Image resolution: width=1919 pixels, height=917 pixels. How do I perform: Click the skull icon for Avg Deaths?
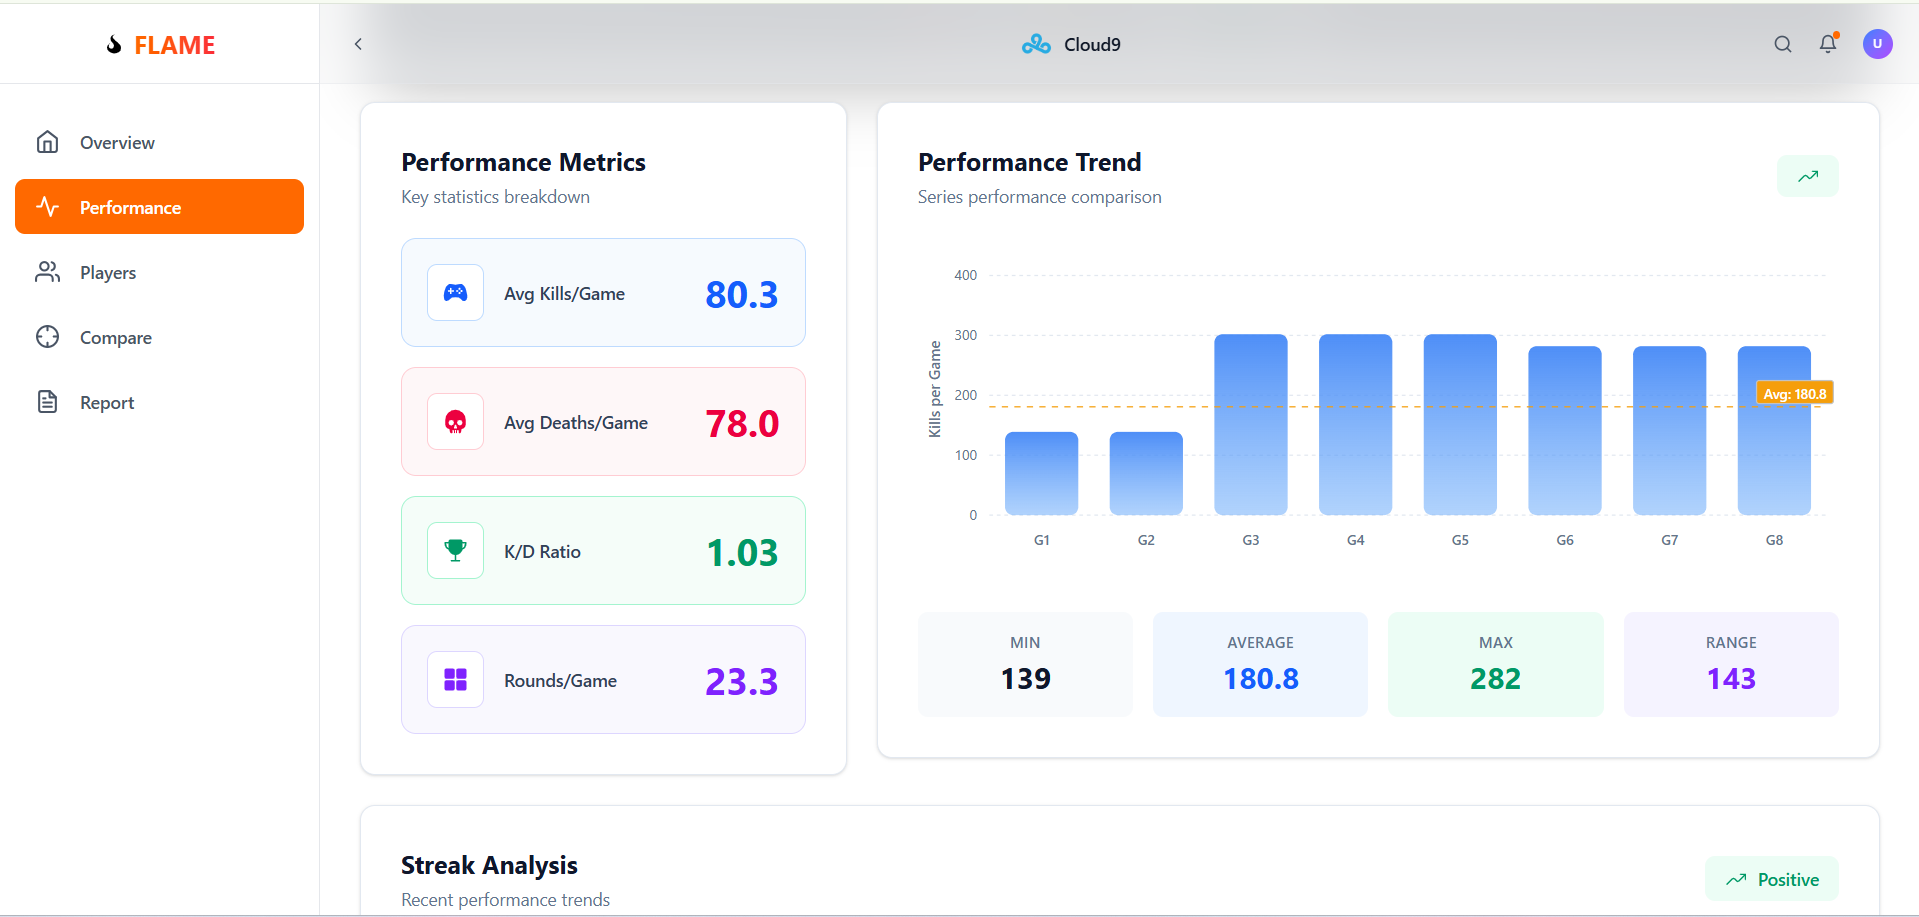(455, 422)
